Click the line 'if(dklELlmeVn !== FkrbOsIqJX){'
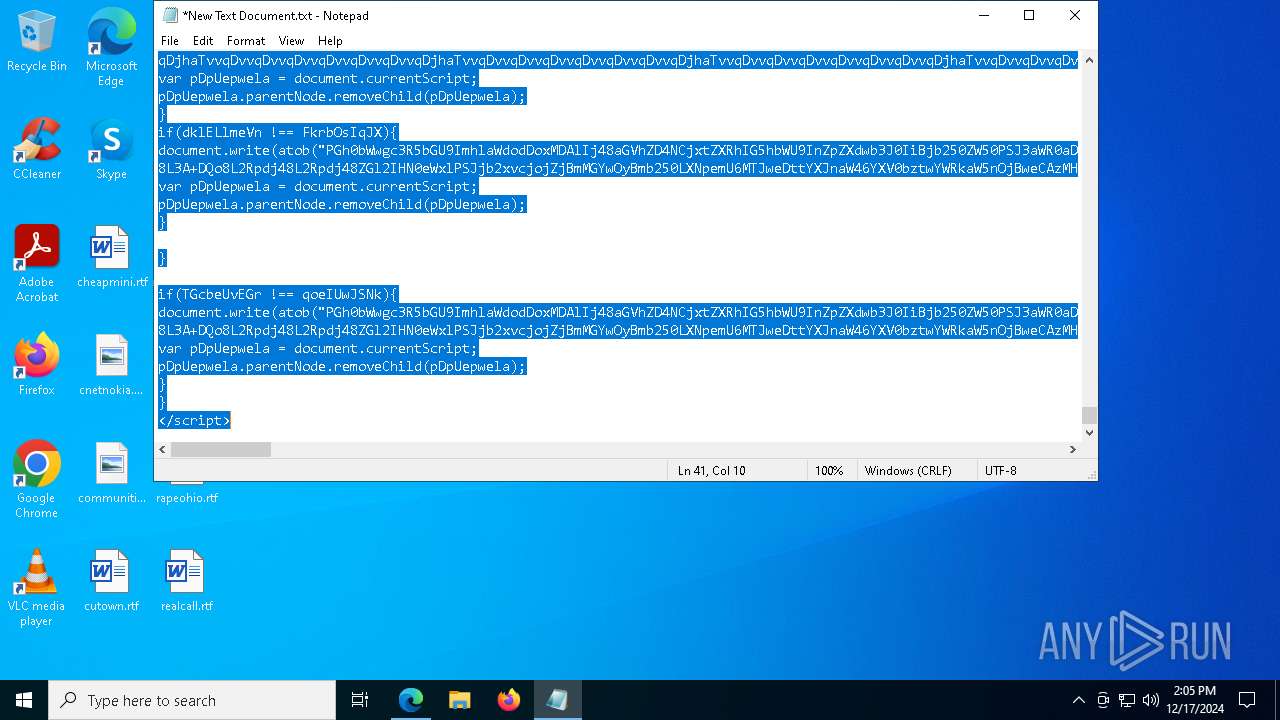The height and width of the screenshot is (720, 1280). point(278,132)
